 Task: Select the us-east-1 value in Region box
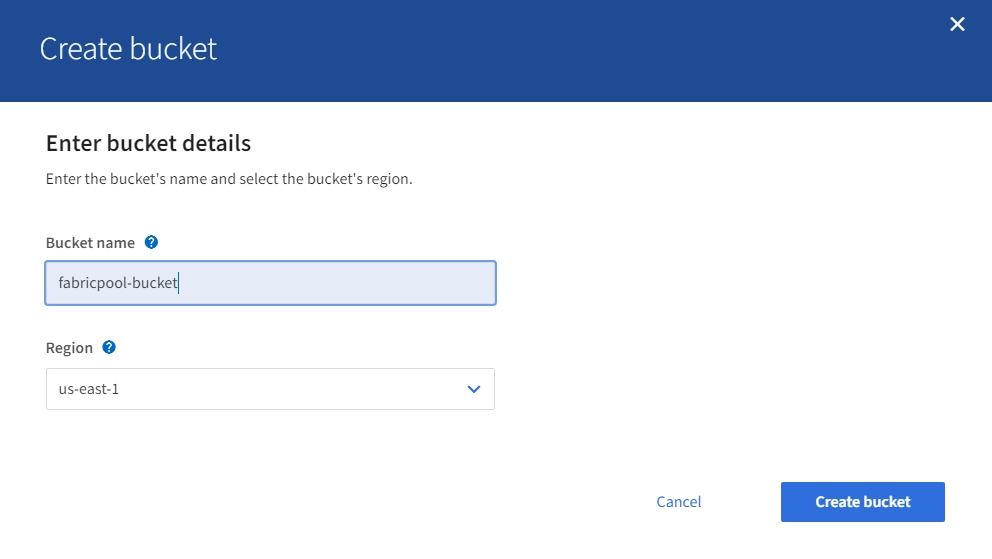click(x=89, y=389)
